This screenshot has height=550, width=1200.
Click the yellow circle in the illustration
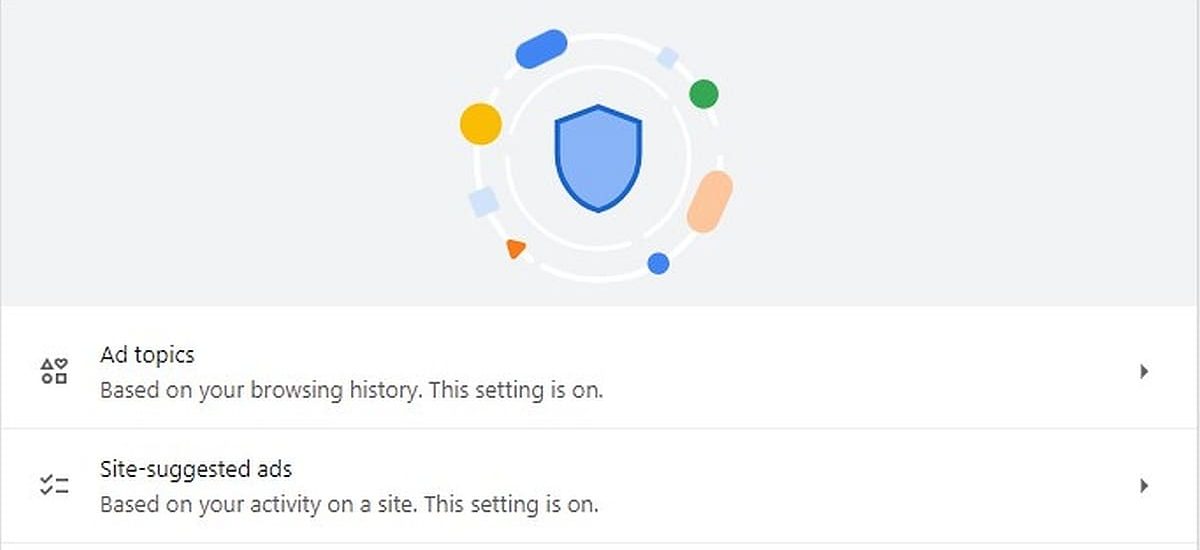pos(480,124)
